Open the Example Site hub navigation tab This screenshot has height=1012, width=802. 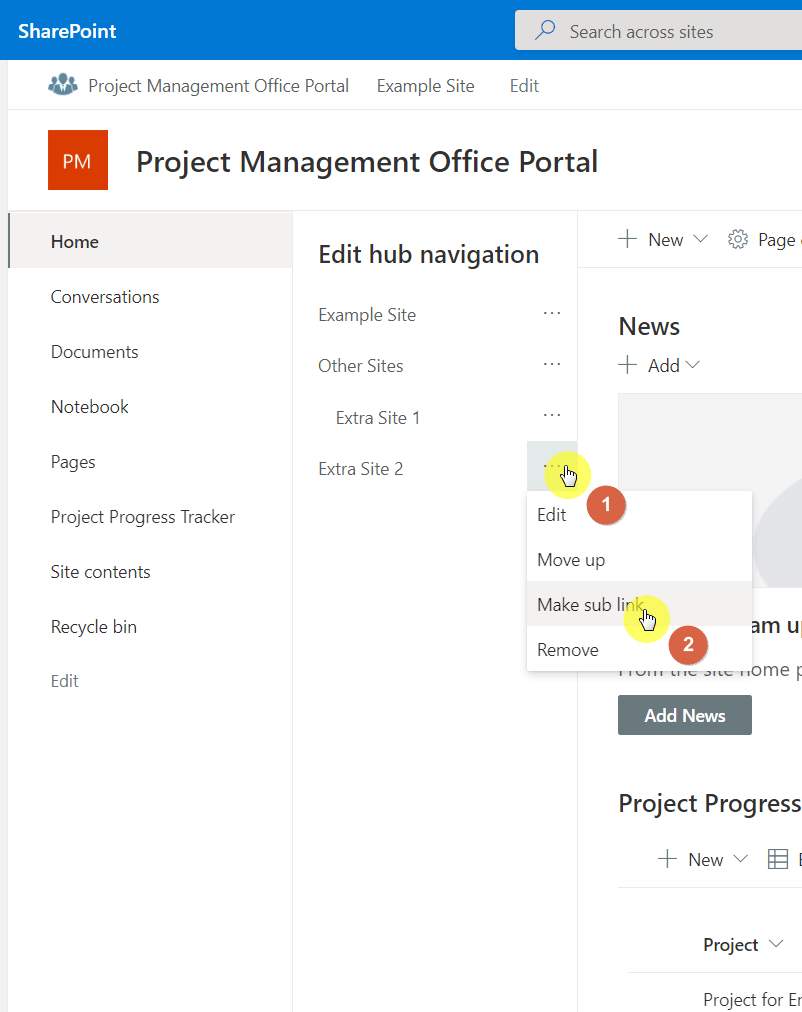coord(426,85)
